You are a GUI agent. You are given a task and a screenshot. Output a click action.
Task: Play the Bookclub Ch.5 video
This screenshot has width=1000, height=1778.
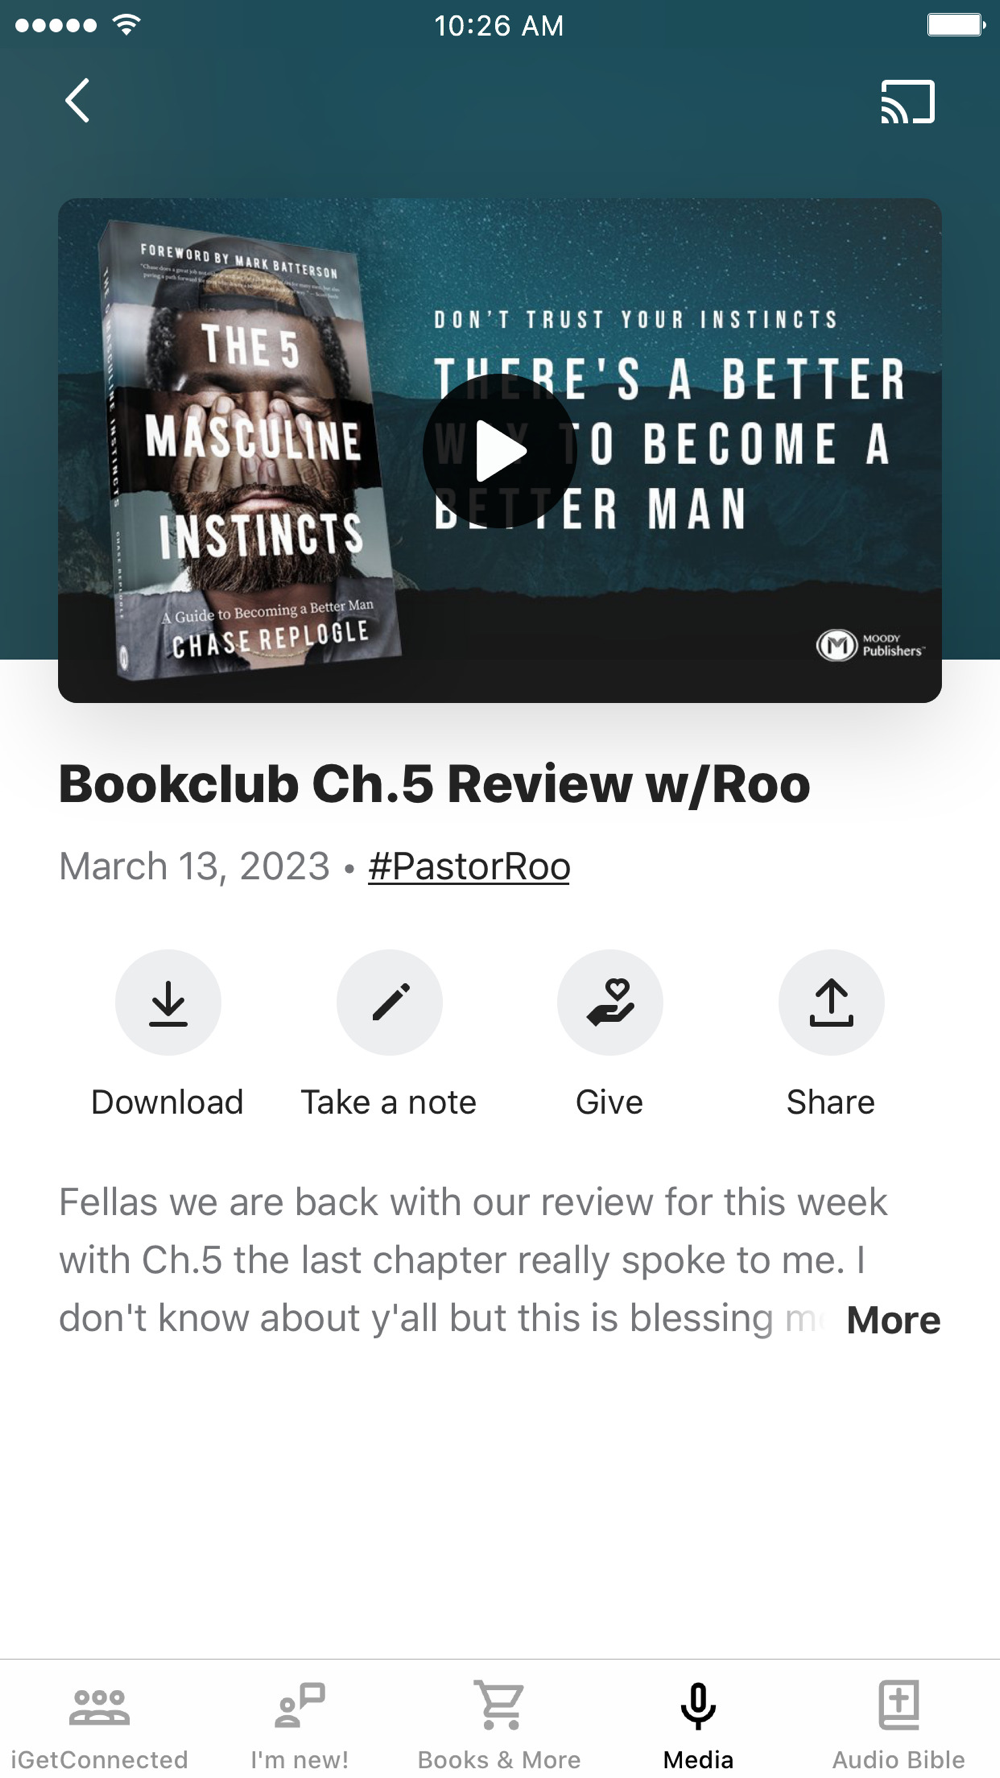499,451
